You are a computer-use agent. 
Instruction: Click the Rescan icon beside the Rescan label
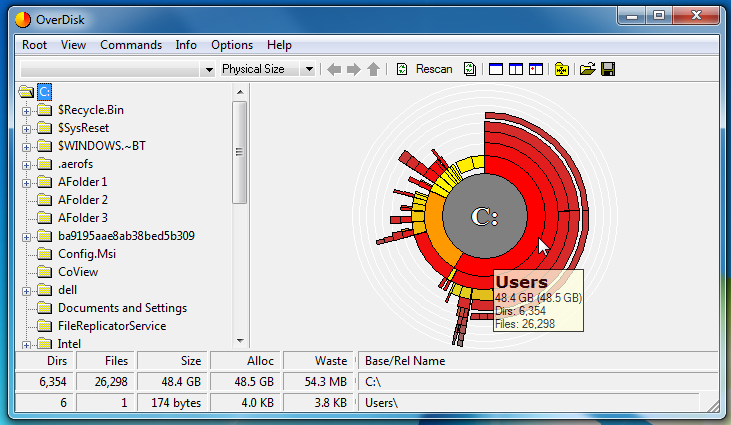402,69
